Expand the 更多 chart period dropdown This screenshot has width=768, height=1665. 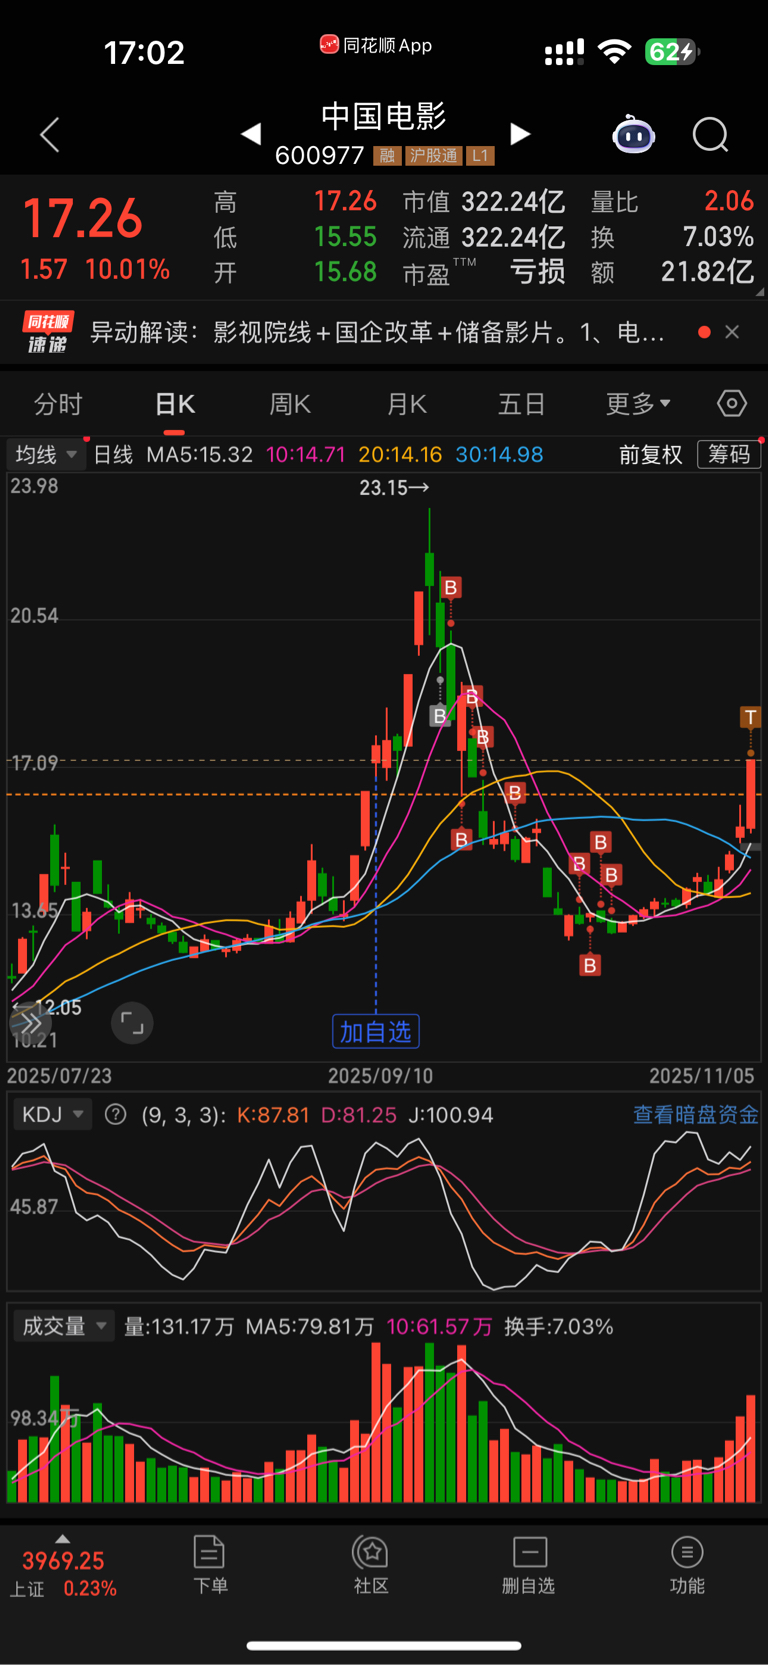coord(638,404)
